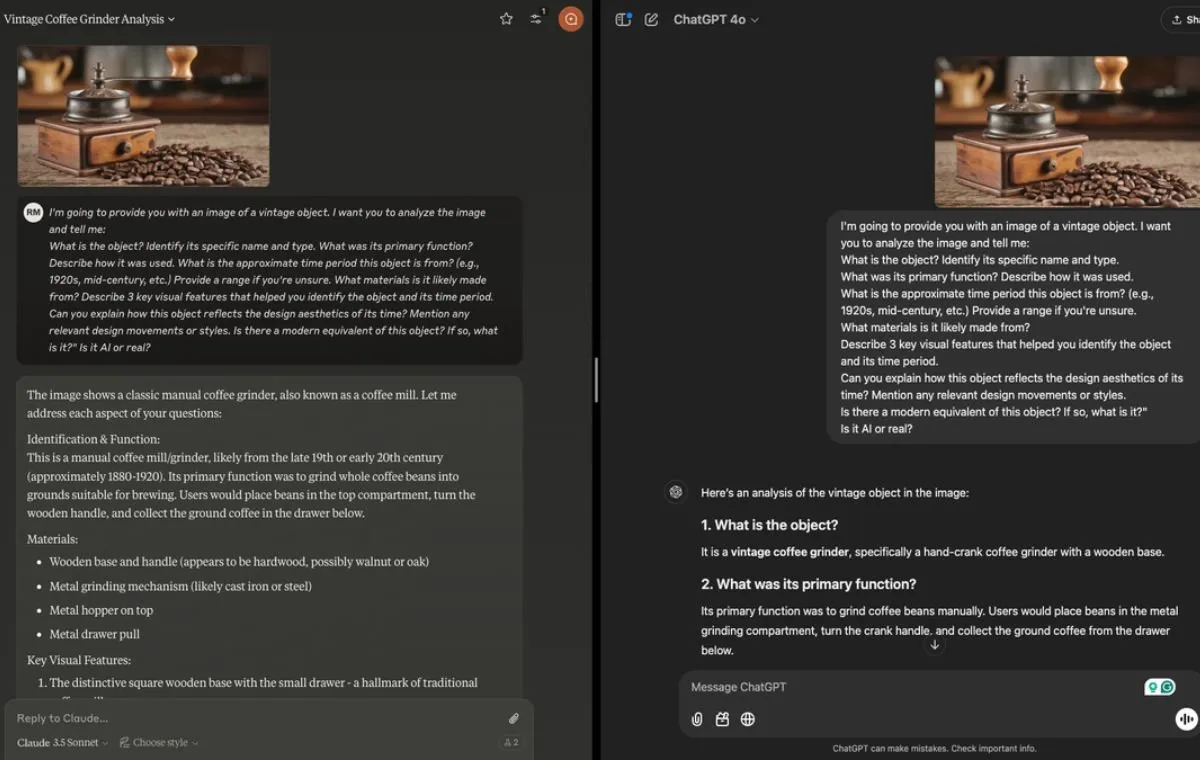Click the green Grammarly icon

(x=1167, y=687)
